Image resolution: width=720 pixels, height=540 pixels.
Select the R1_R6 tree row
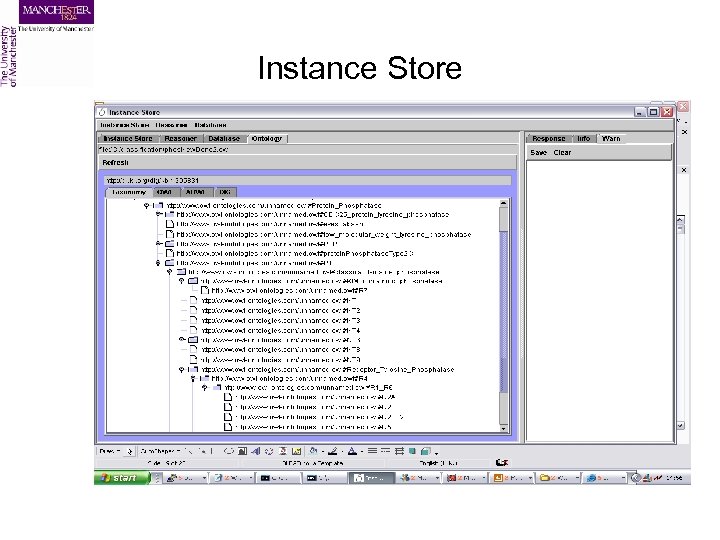(309, 388)
